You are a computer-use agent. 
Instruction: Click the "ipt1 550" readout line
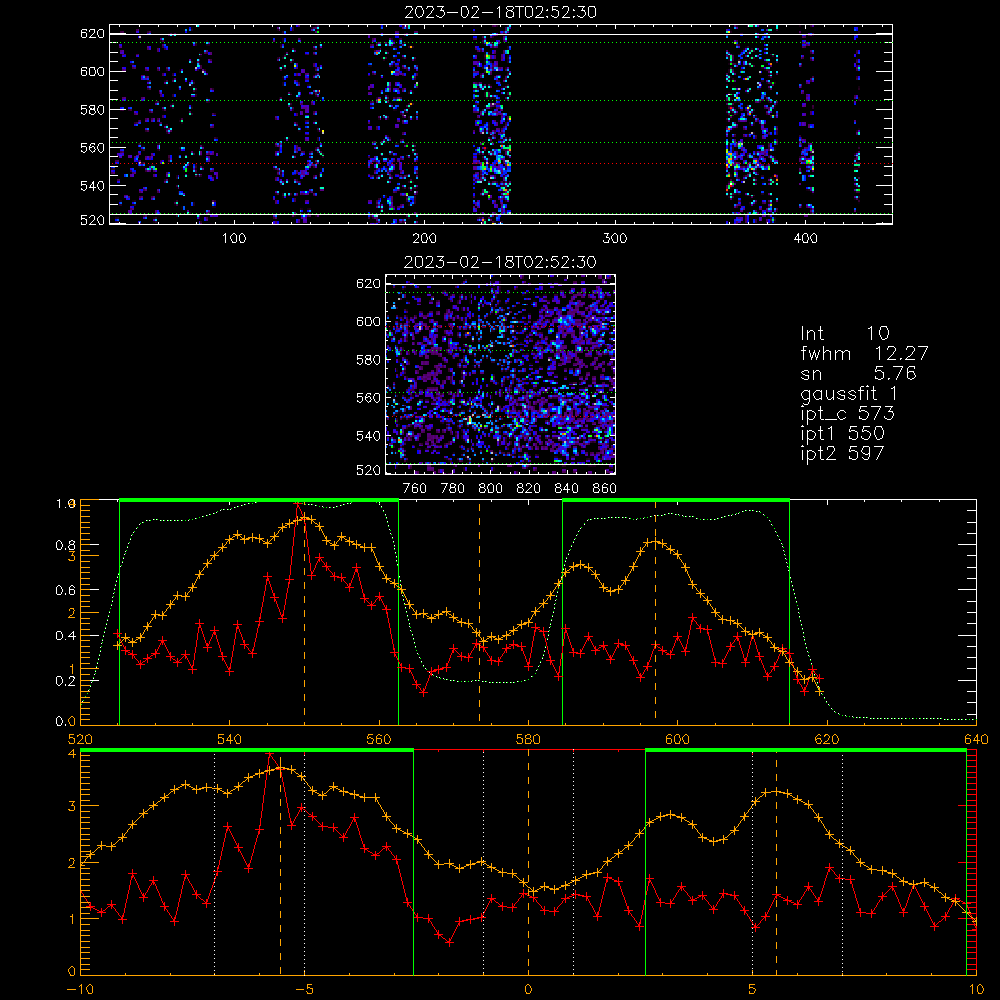point(842,434)
